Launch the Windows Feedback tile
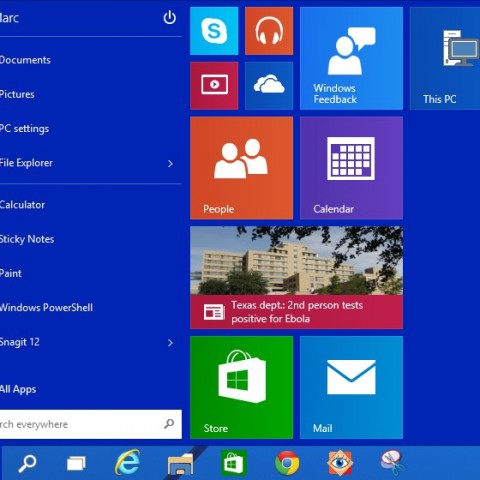The image size is (480, 480). (x=351, y=58)
